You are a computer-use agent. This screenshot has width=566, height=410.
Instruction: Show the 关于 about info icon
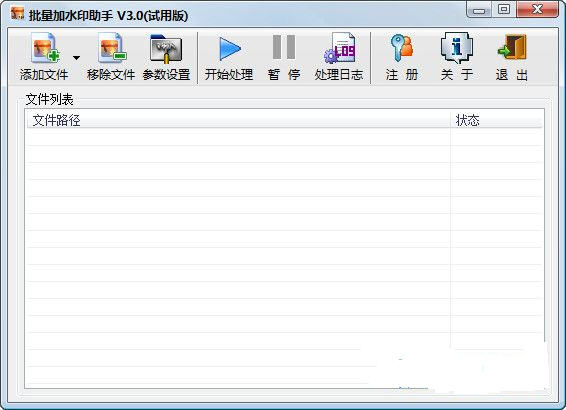(x=457, y=47)
